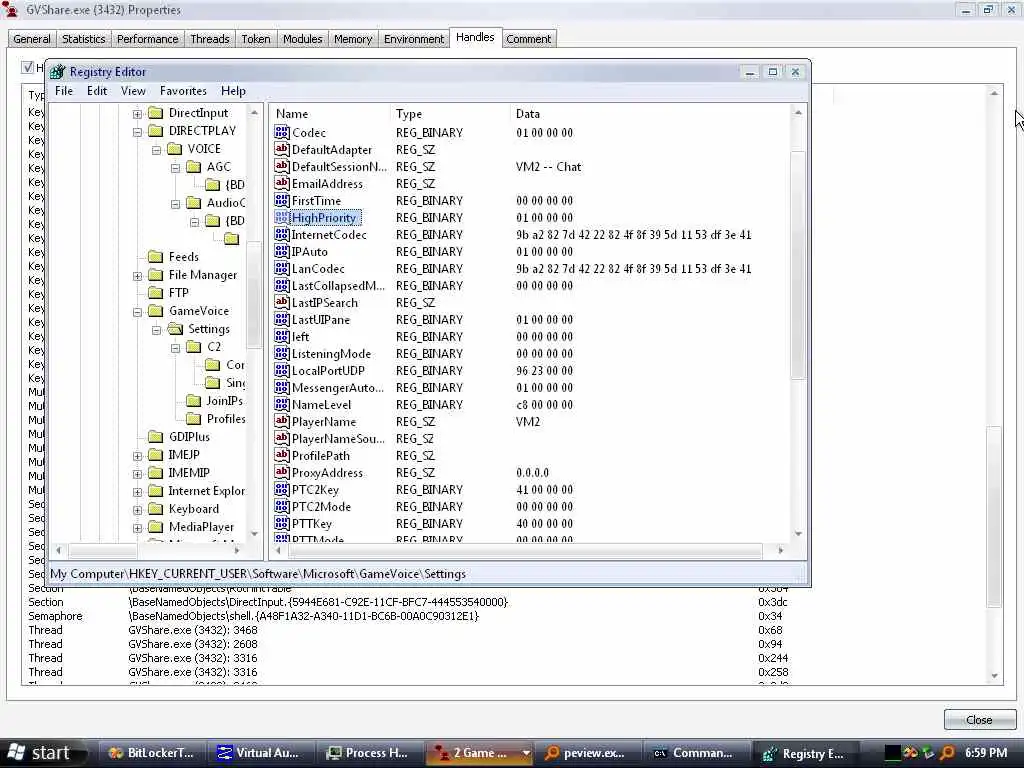Screen dimensions: 1024x768
Task: Click the InternetCodec binary value icon
Action: (x=281, y=234)
